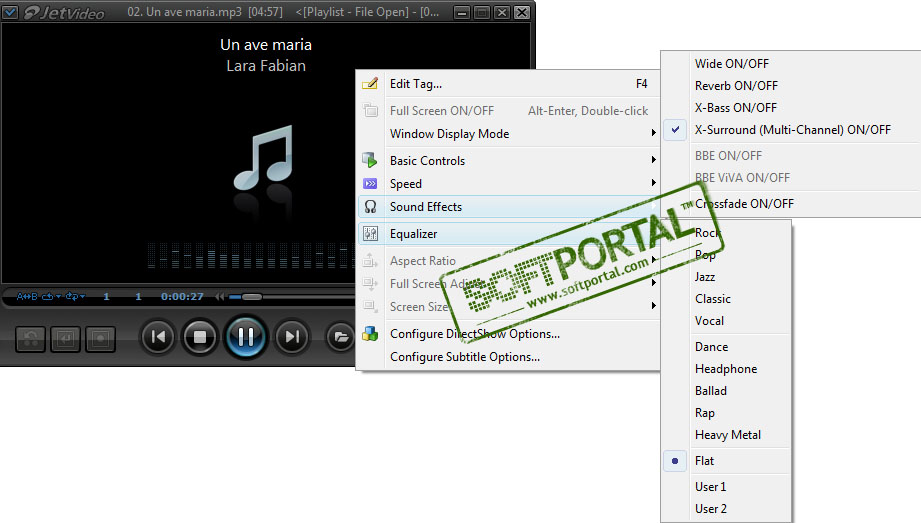Click the A-B repeat section icon
This screenshot has height=523, width=921.
pyautogui.click(x=28, y=297)
